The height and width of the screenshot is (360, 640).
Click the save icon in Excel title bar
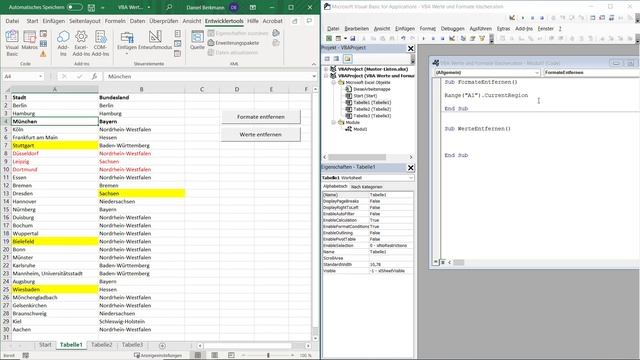tap(91, 7)
